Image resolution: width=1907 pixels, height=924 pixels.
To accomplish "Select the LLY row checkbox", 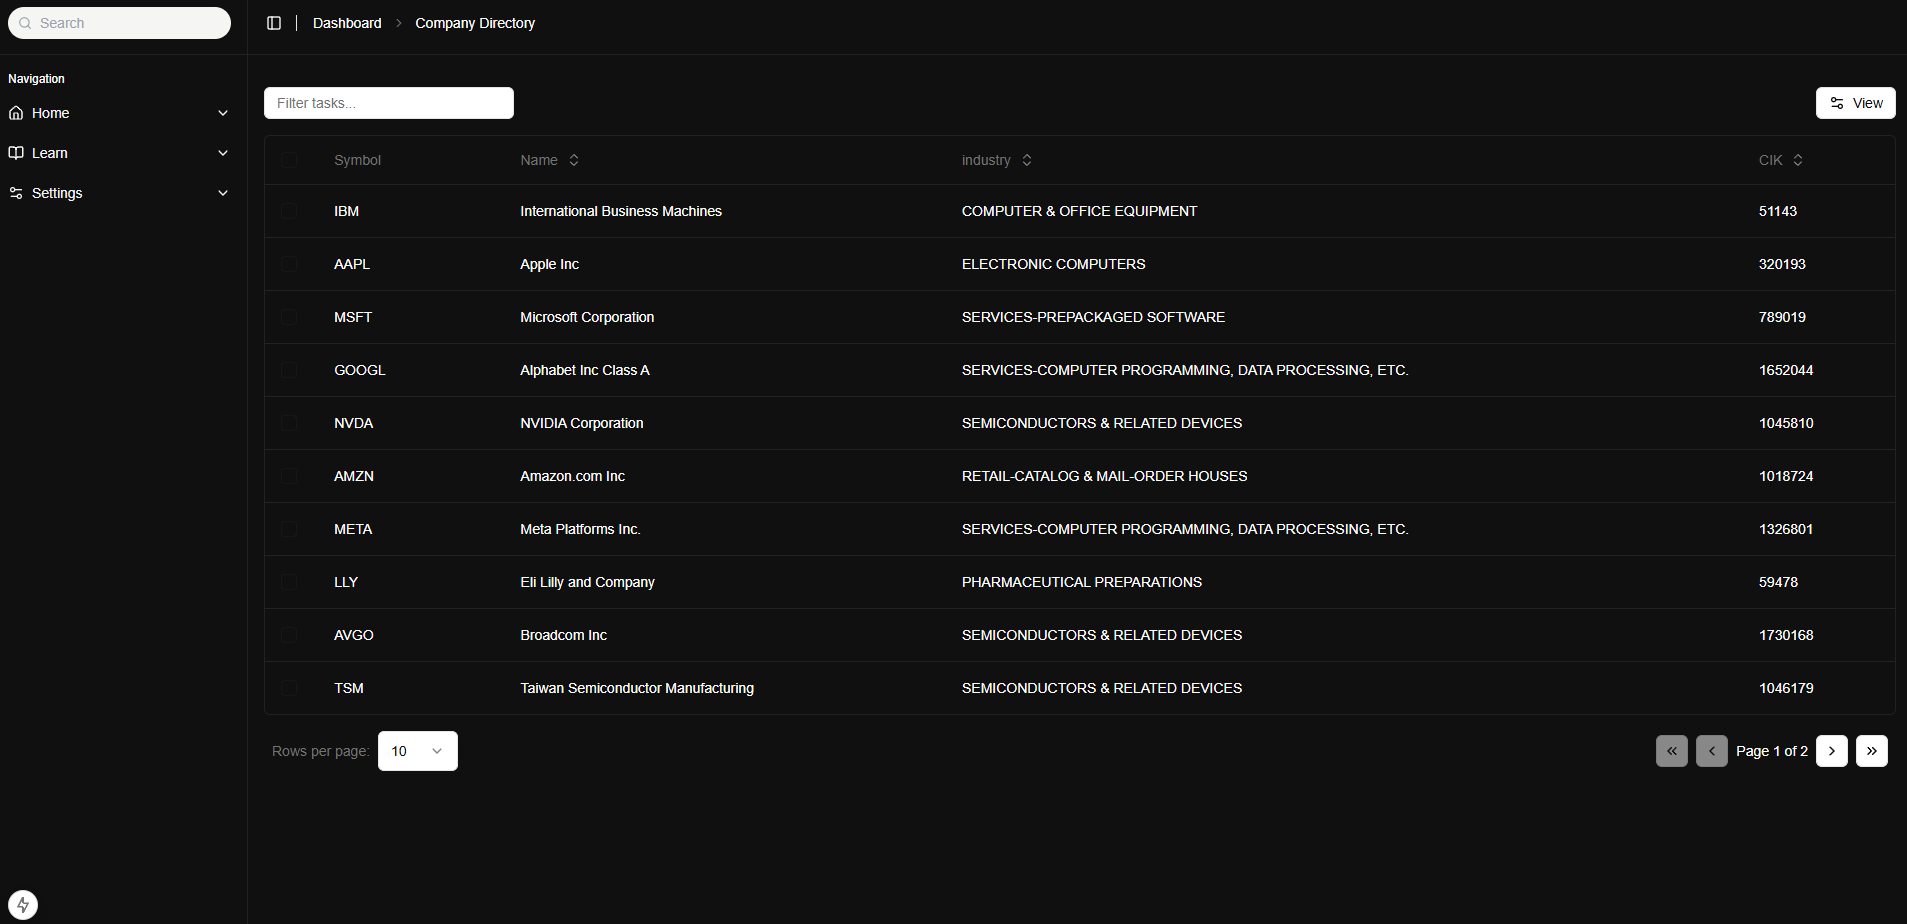I will point(289,582).
